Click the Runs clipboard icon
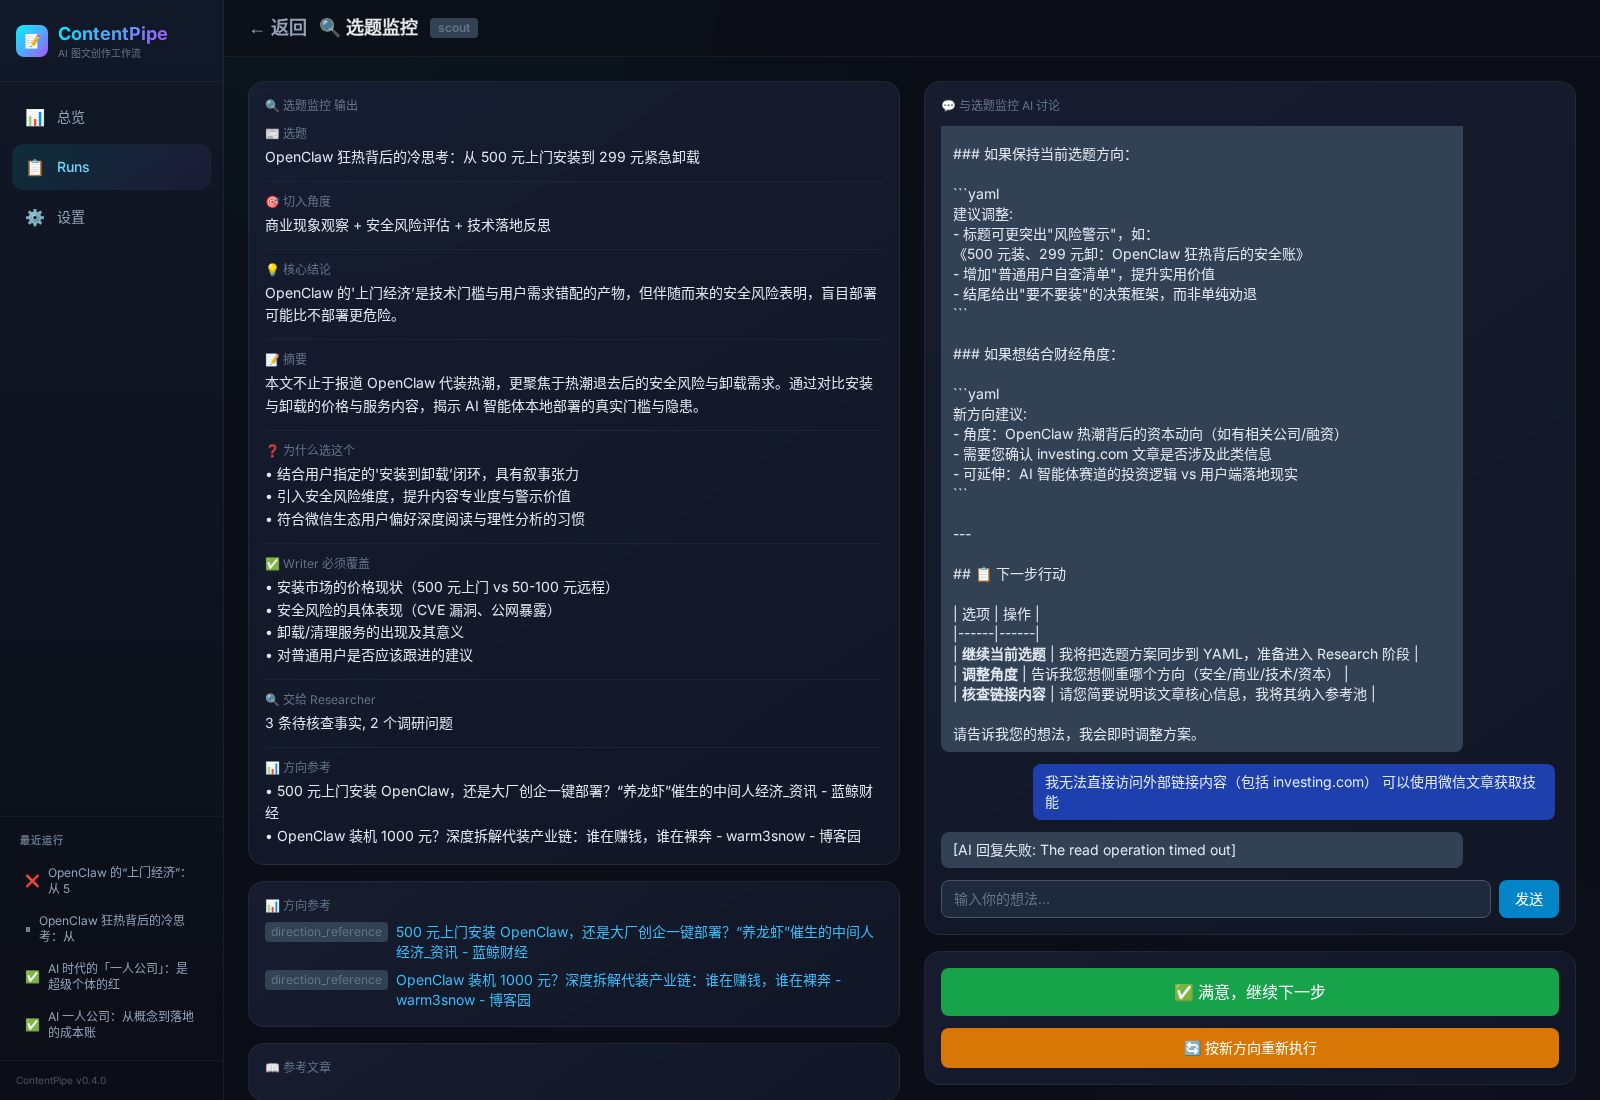Image resolution: width=1600 pixels, height=1100 pixels. pos(35,167)
